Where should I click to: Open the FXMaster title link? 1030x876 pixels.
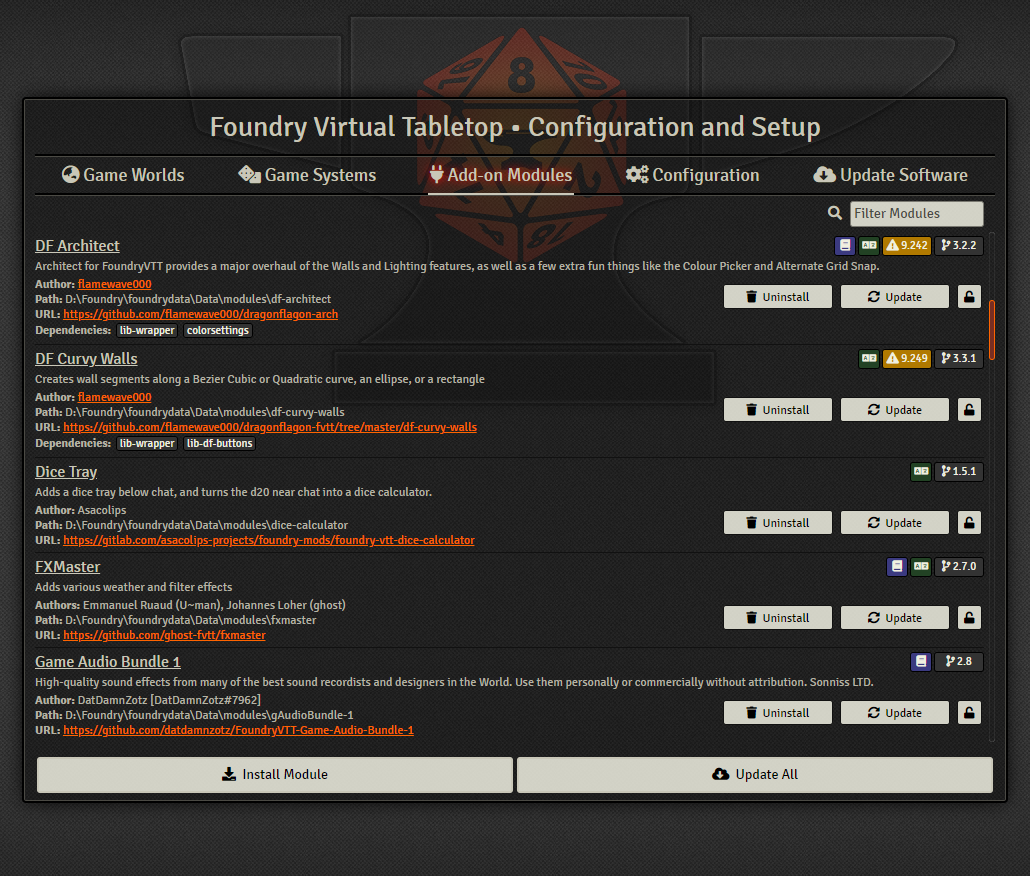pos(67,567)
